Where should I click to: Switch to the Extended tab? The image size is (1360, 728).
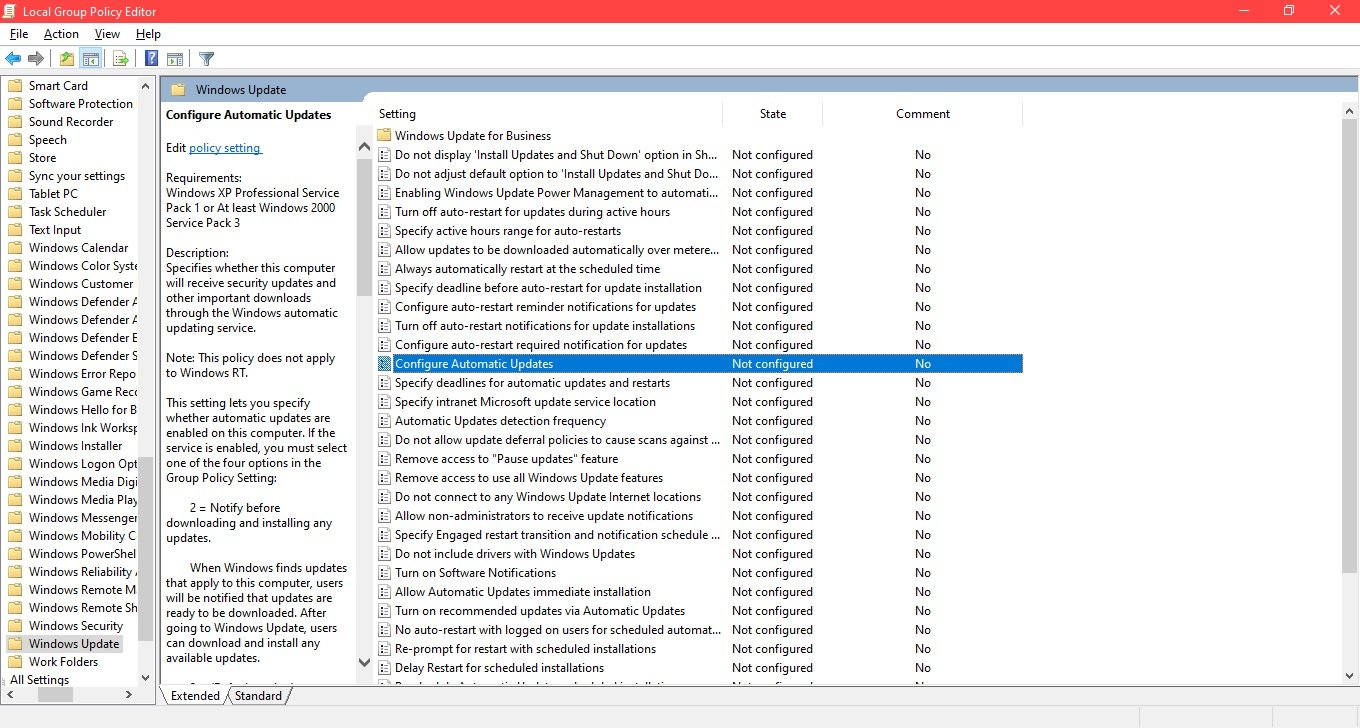[x=195, y=696]
